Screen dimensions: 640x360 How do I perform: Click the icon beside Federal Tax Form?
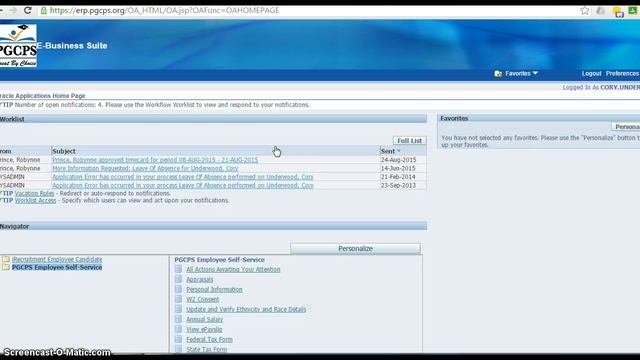pyautogui.click(x=178, y=339)
